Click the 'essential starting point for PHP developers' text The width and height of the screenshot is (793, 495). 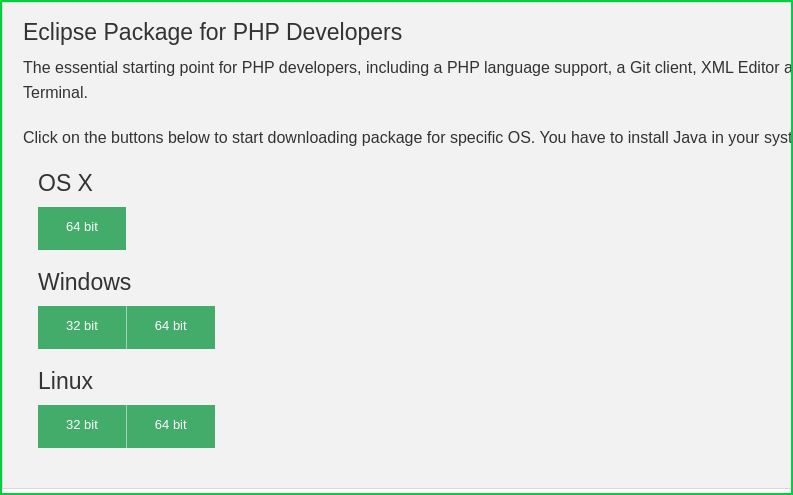click(x=207, y=68)
